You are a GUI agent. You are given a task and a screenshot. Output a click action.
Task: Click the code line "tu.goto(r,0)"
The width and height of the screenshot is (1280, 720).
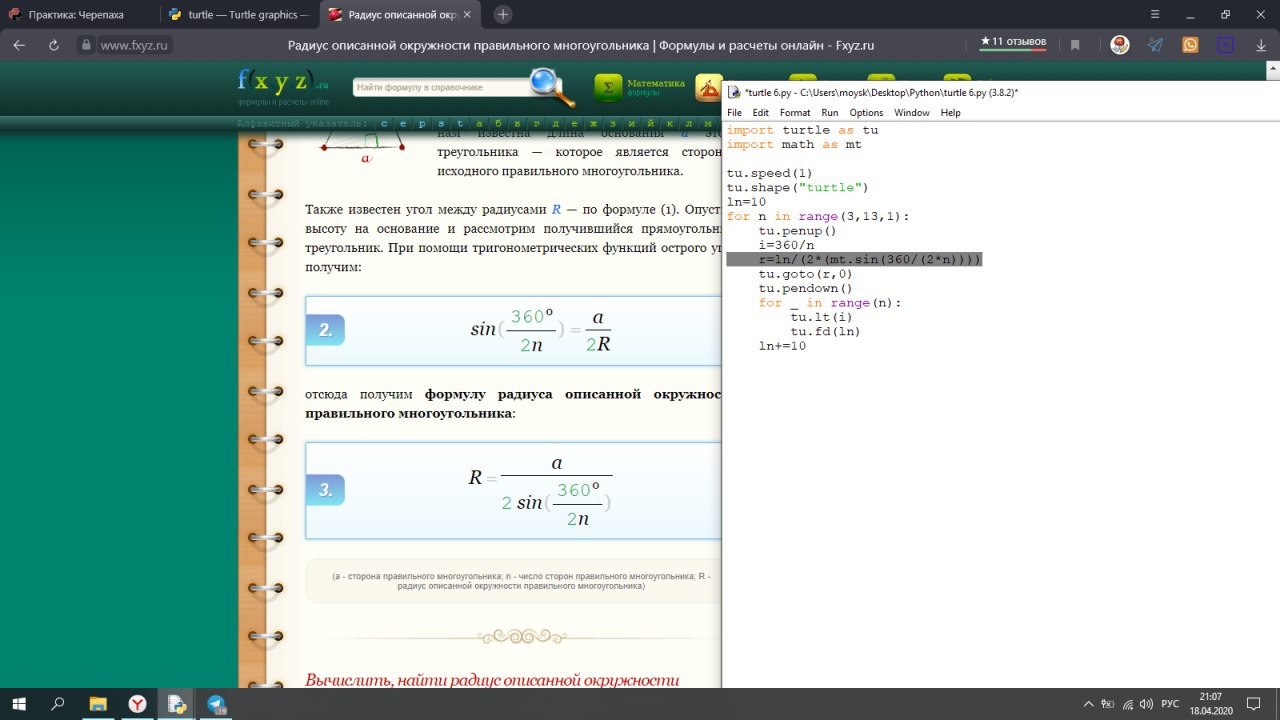(806, 273)
